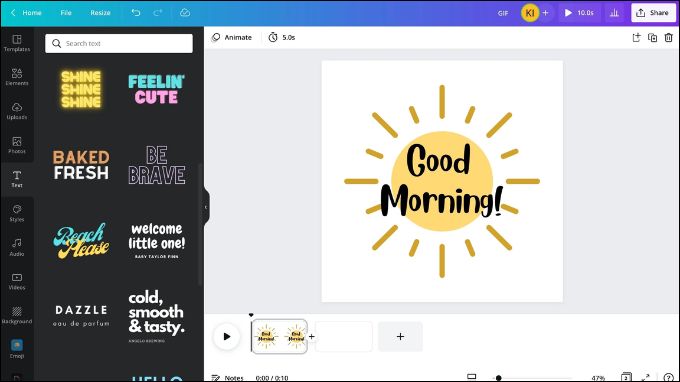Image resolution: width=680 pixels, height=382 pixels.
Task: Collapse the side panel handle
Action: 206,207
